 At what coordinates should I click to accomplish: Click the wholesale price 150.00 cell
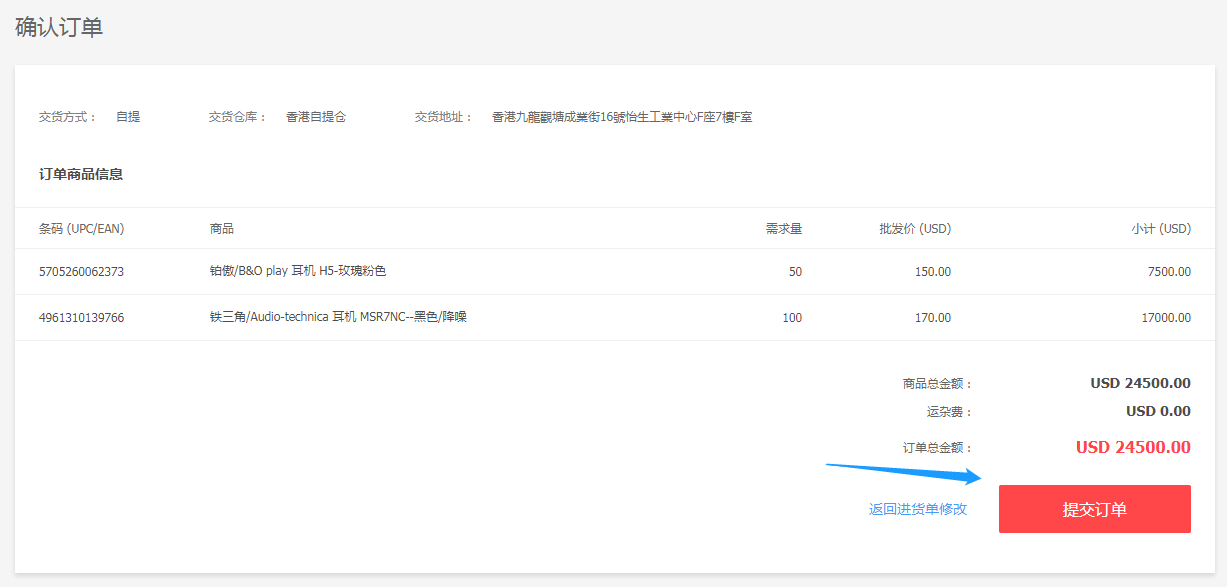[932, 272]
